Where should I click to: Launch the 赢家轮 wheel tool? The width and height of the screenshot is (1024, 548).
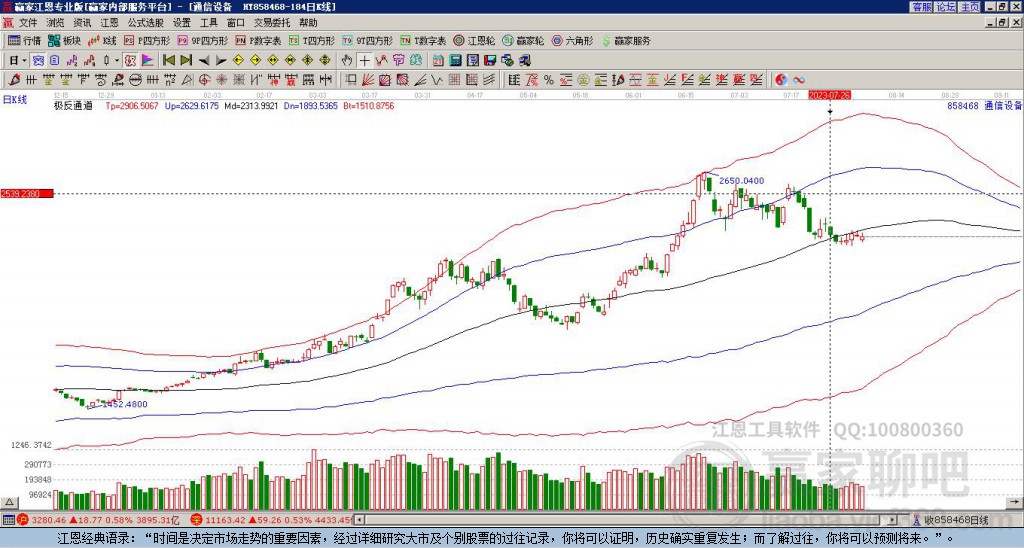tap(523, 40)
